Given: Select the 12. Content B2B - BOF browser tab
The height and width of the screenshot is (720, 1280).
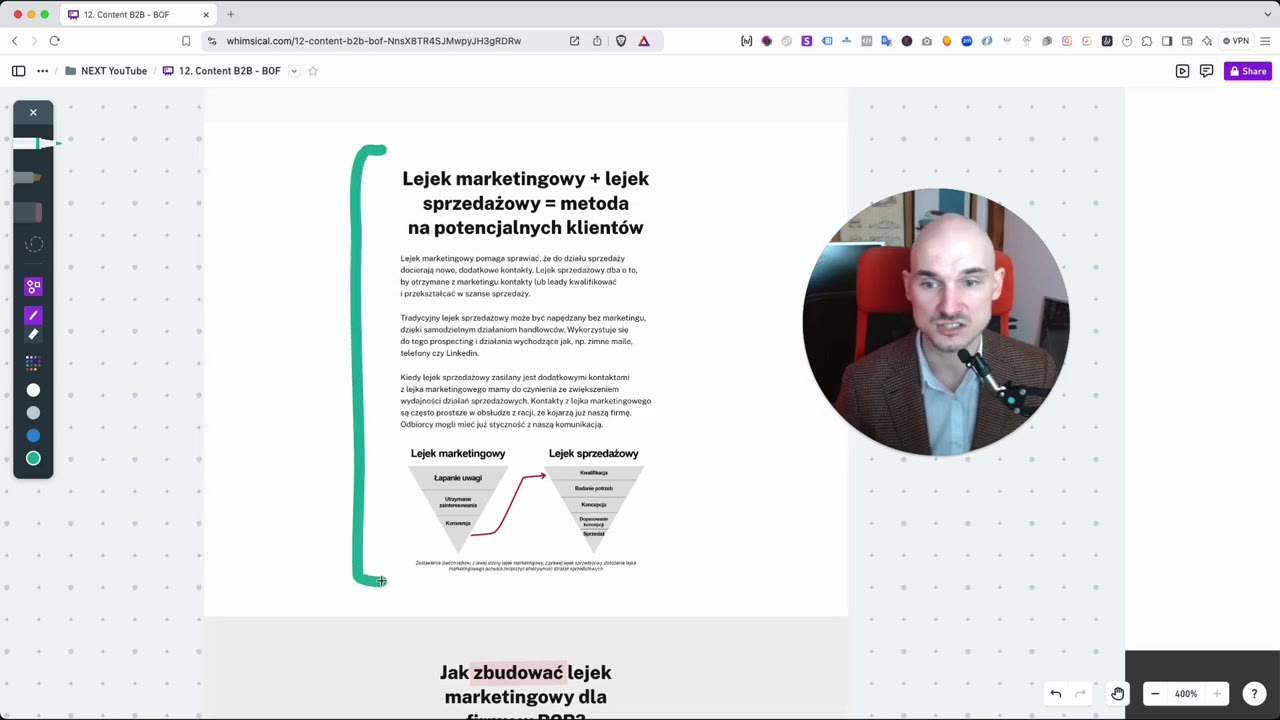Looking at the screenshot, I should pyautogui.click(x=137, y=15).
